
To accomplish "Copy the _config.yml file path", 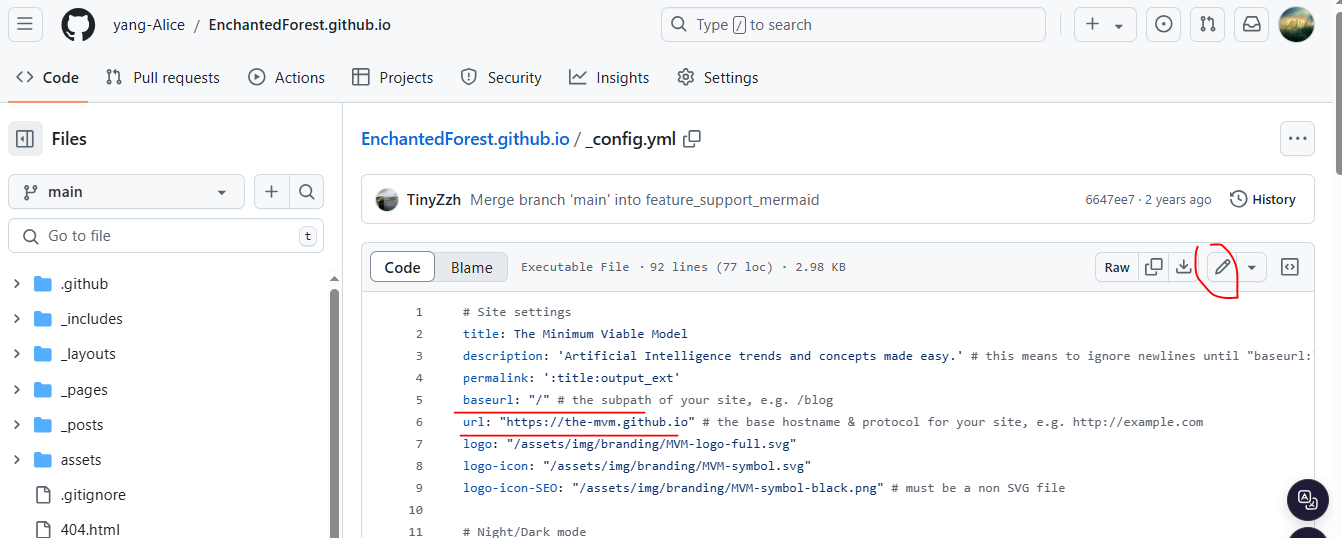I will pos(692,139).
